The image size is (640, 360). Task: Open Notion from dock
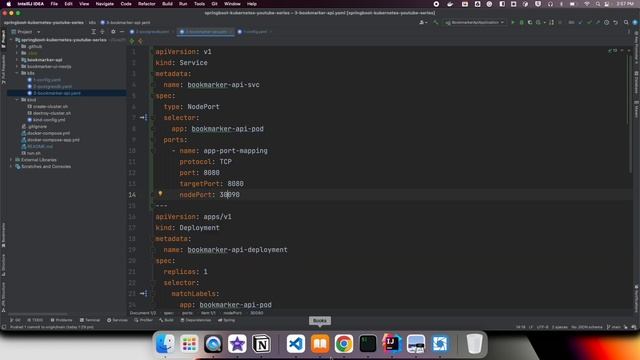pyautogui.click(x=261, y=344)
